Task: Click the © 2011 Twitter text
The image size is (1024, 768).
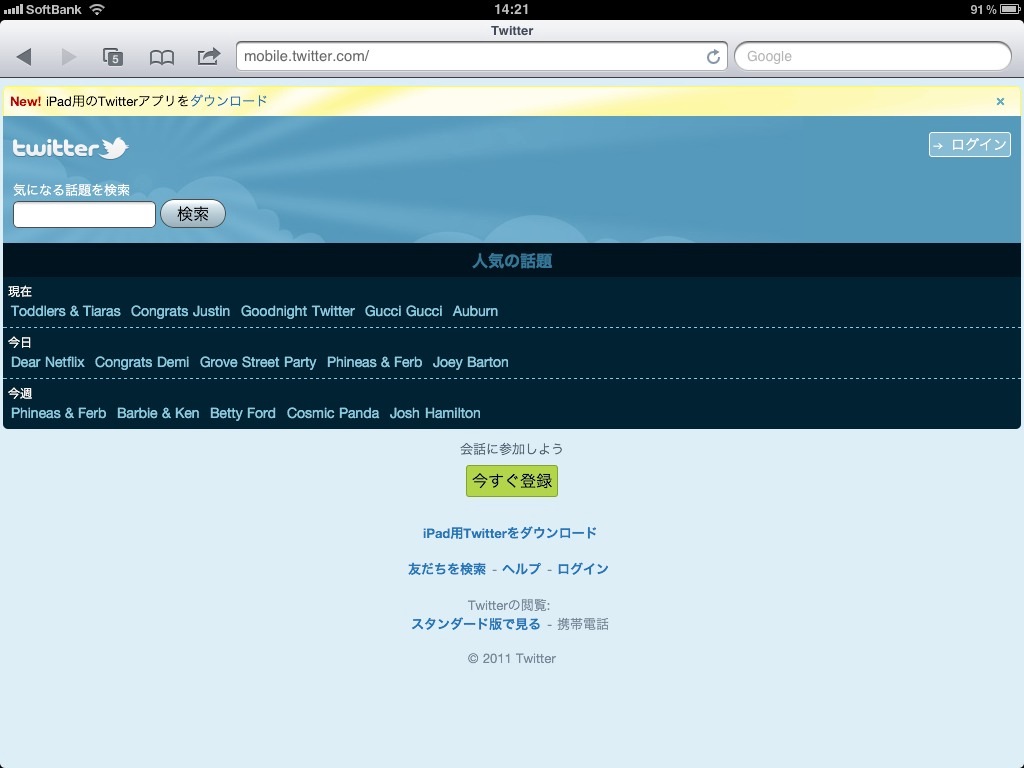Action: coord(512,658)
